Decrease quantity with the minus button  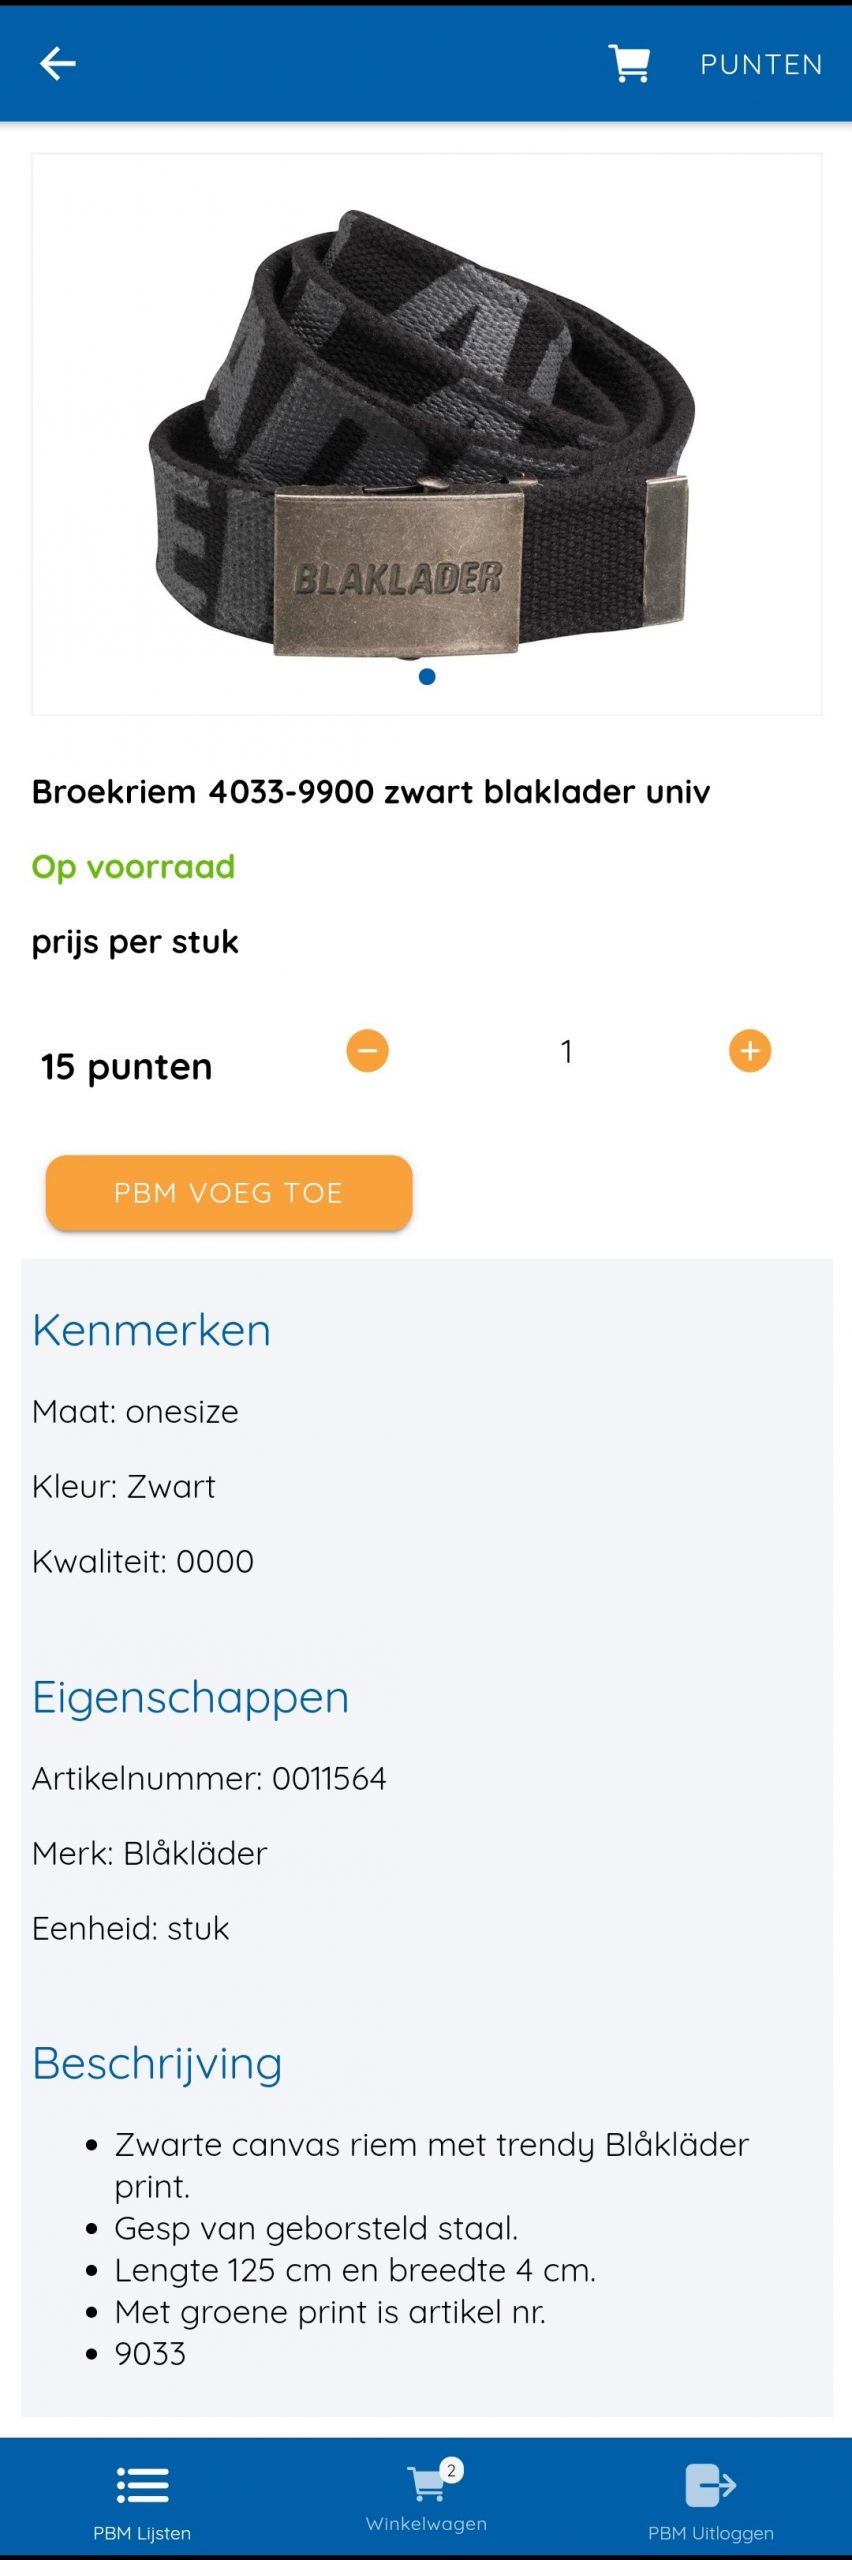[367, 1051]
